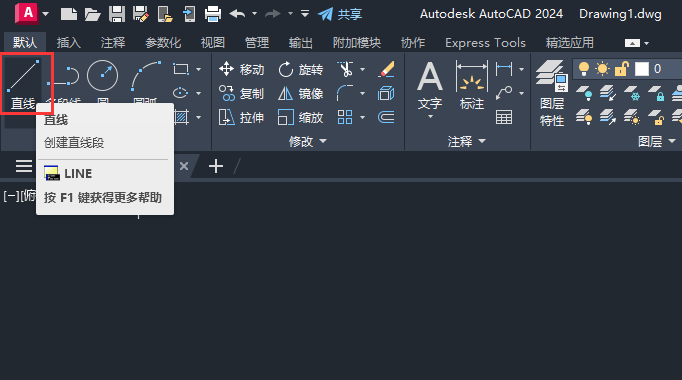Image resolution: width=682 pixels, height=380 pixels.
Task: Select the Fillet tool icon
Action: [345, 93]
